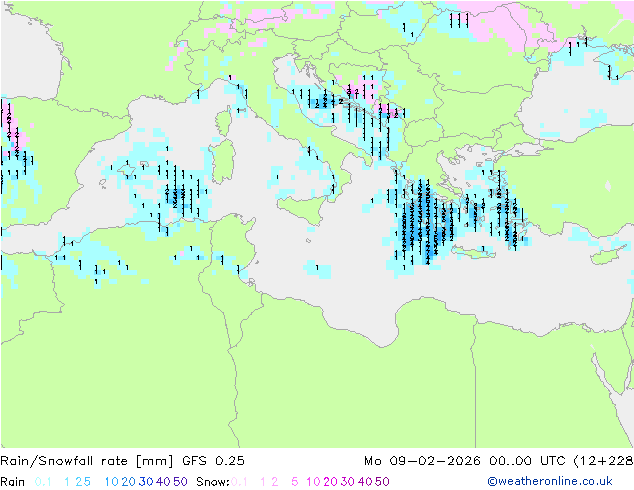Screen dimensions: 634x490
Task: Pick the snow legend value 20
Action: tap(330, 482)
